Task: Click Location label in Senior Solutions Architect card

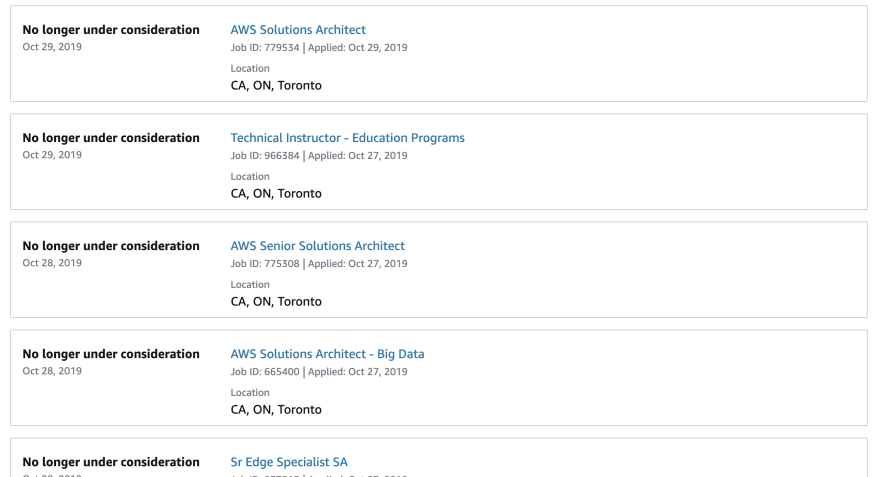Action: coord(250,285)
